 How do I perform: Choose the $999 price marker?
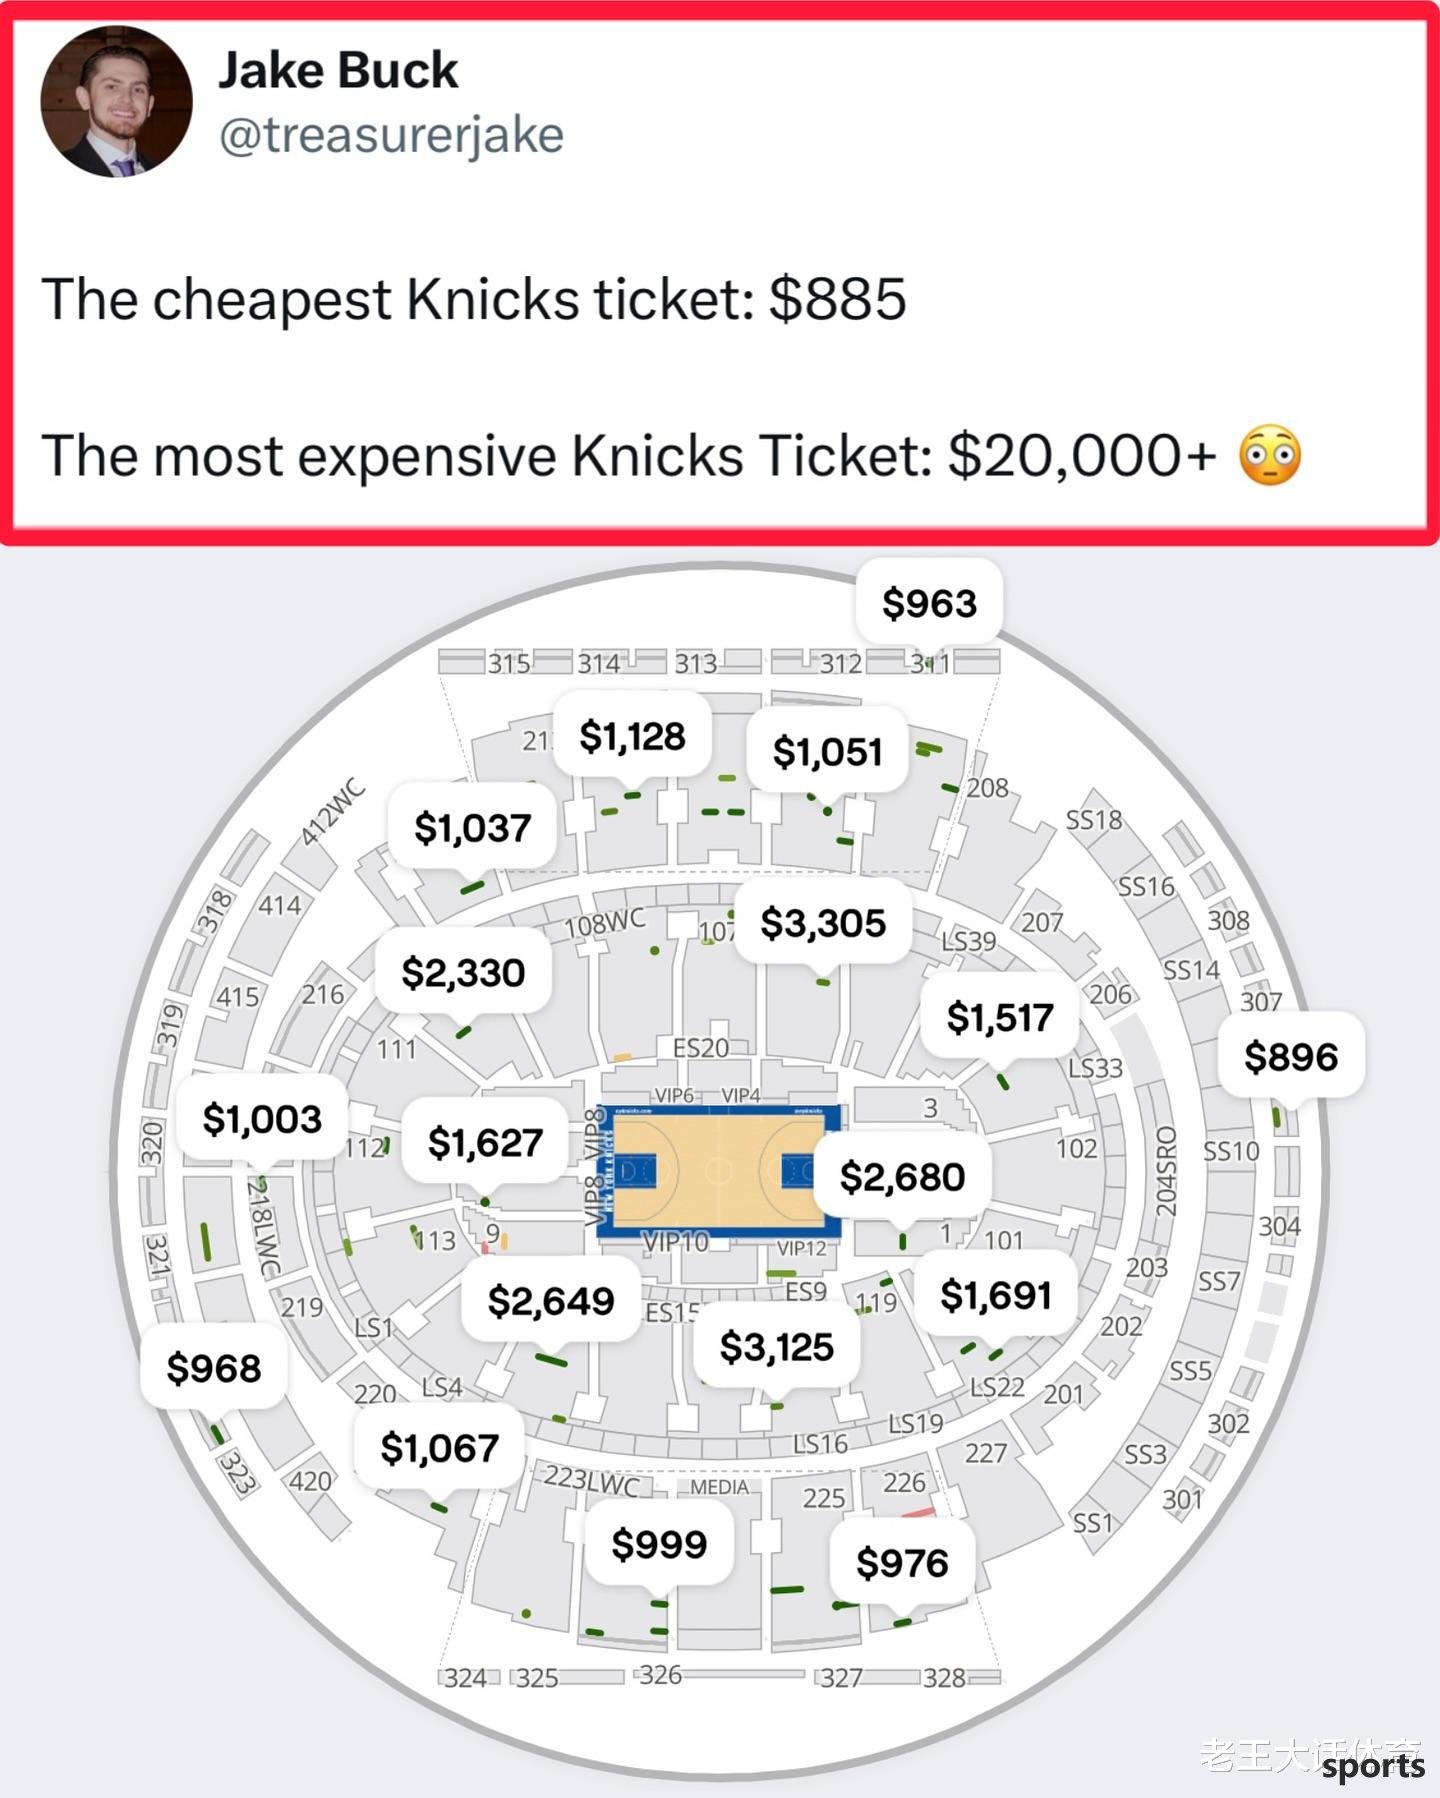659,1544
